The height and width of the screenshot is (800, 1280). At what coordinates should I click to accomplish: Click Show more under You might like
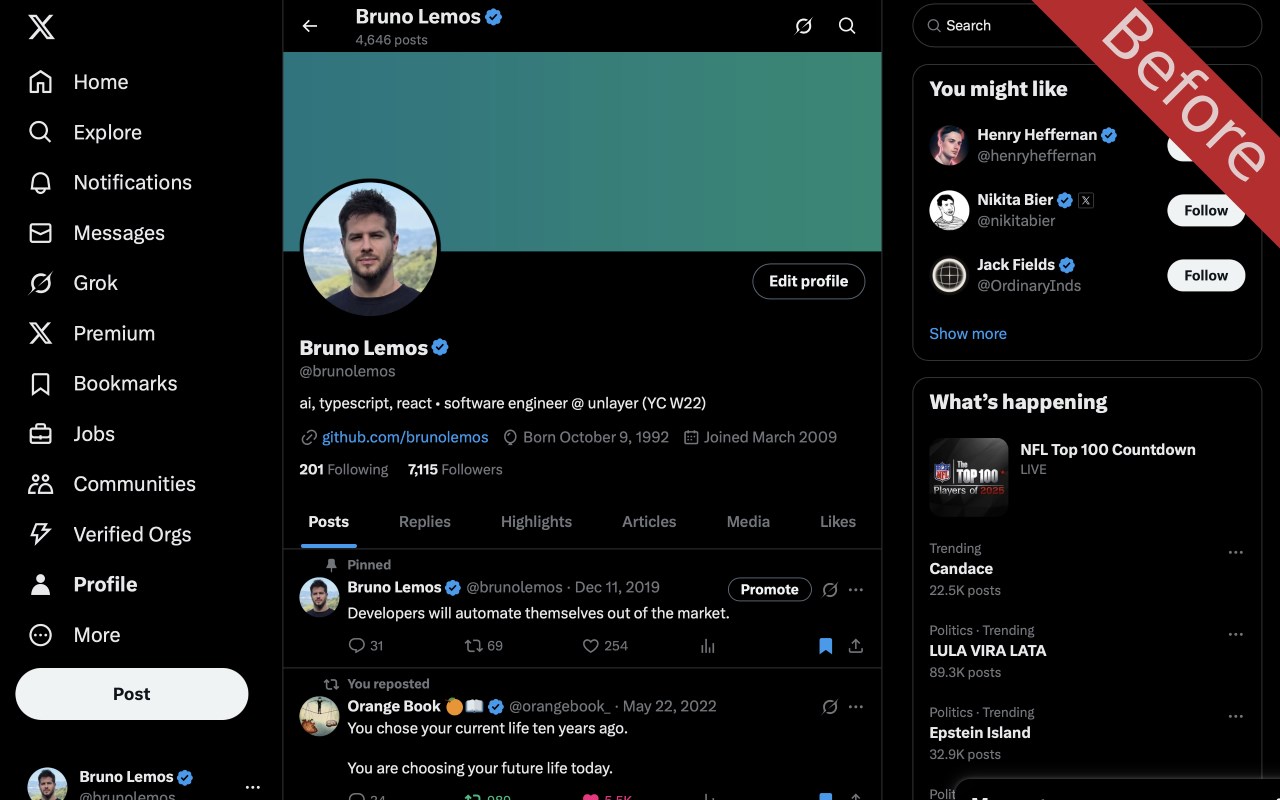(x=968, y=334)
